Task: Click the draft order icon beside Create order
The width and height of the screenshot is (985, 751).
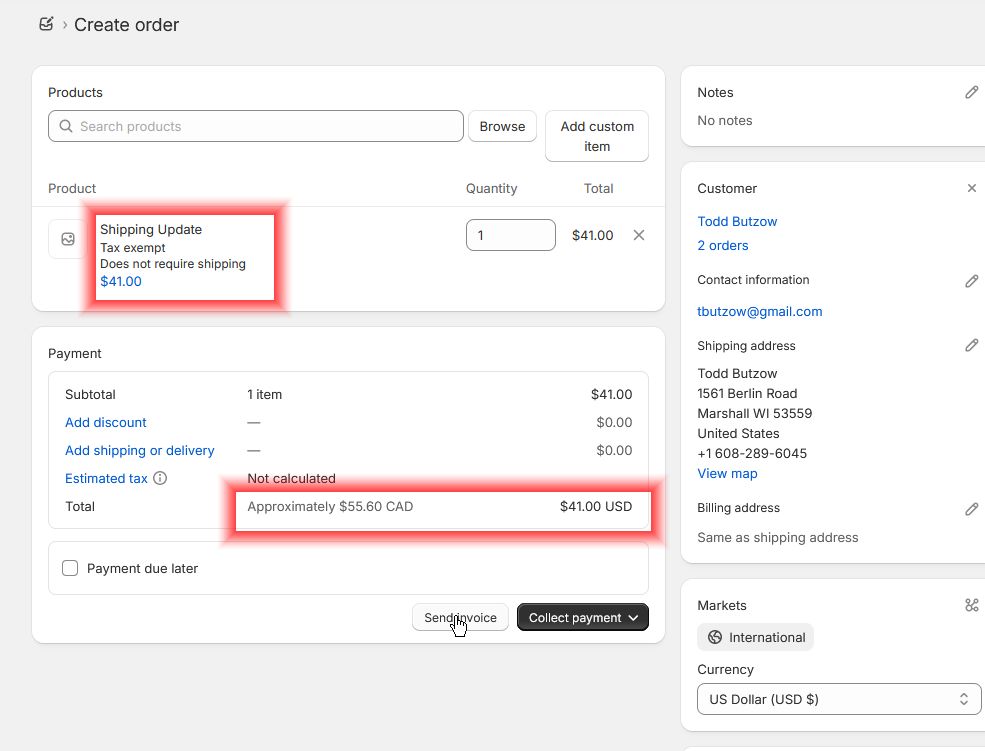Action: 46,24
